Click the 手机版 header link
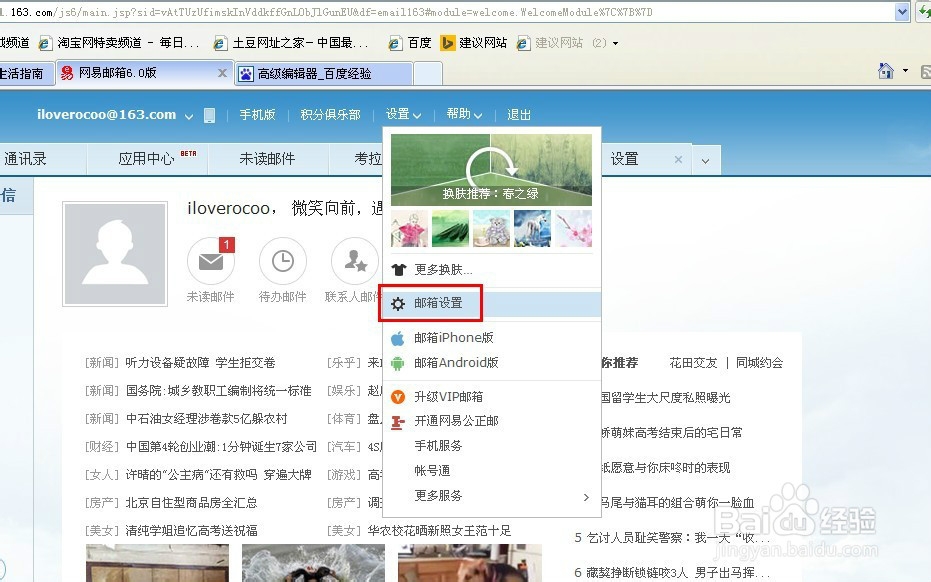The height and width of the screenshot is (582, 931). point(258,115)
